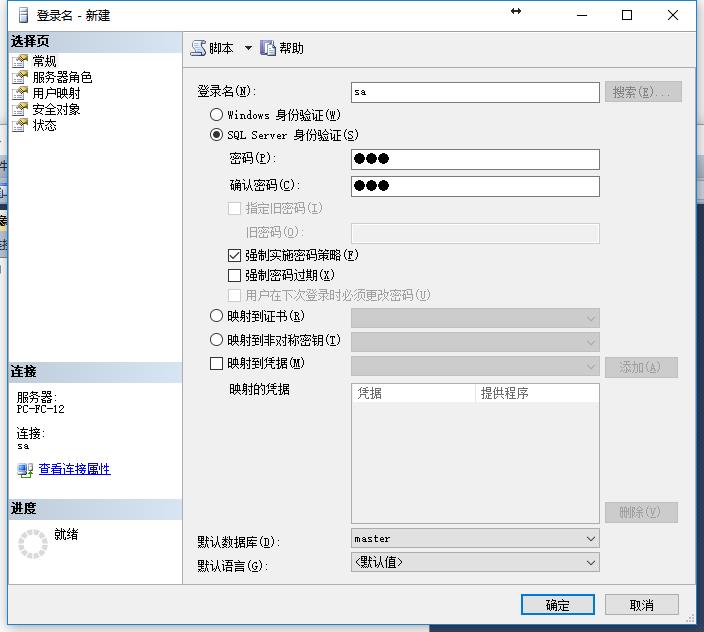
Task: Click in the 密码 input field
Action: click(x=475, y=159)
